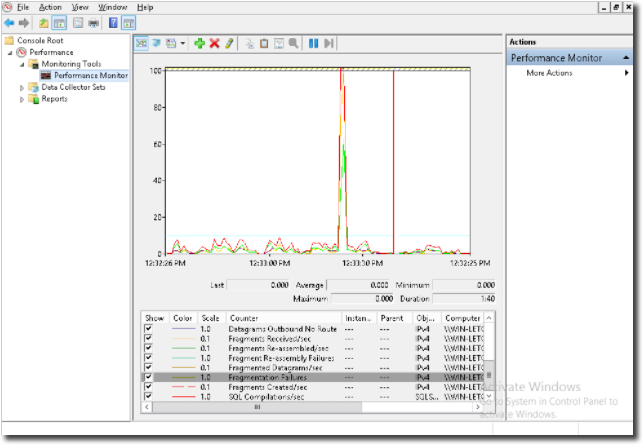Image resolution: width=643 pixels, height=445 pixels.
Task: Click Copy Properties icon
Action: [x=249, y=43]
